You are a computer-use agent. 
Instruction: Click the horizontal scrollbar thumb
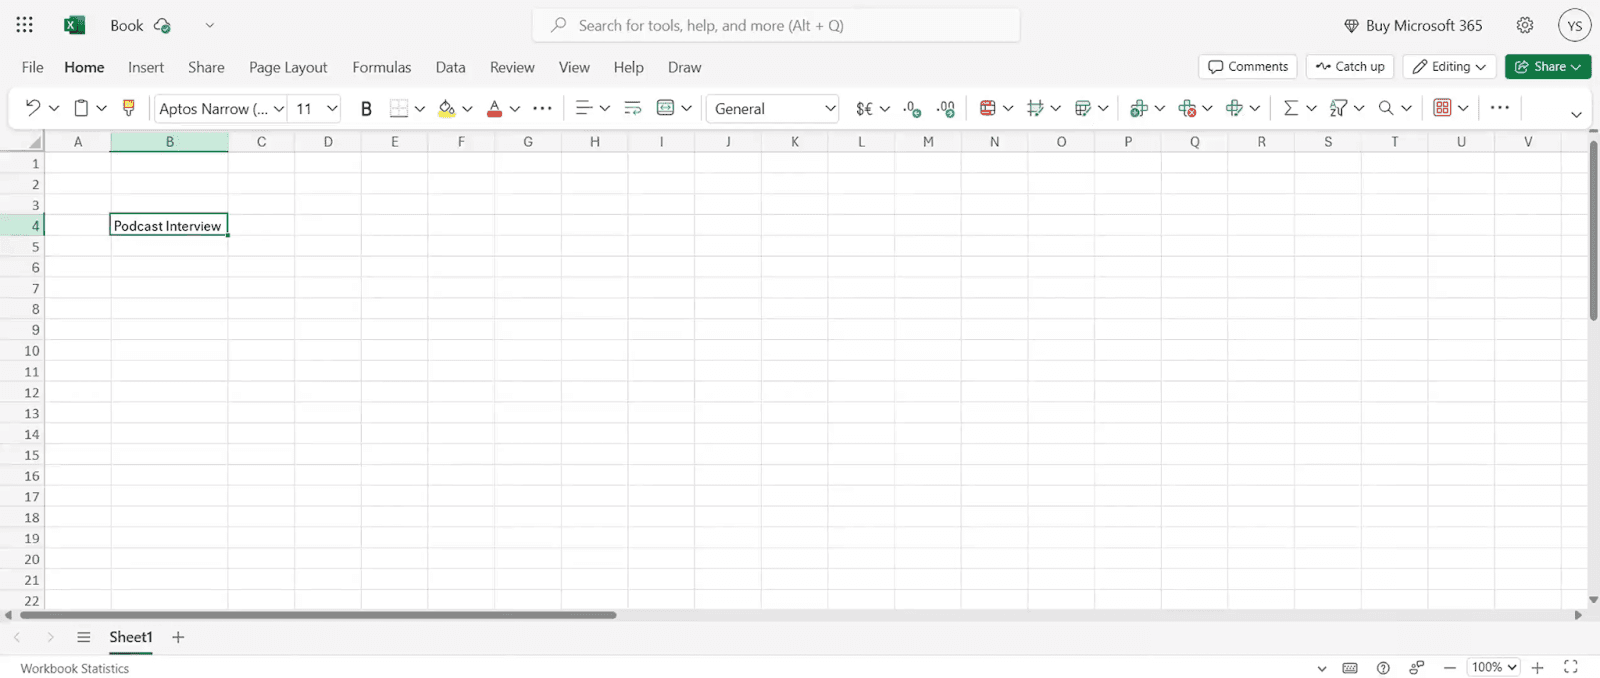318,615
